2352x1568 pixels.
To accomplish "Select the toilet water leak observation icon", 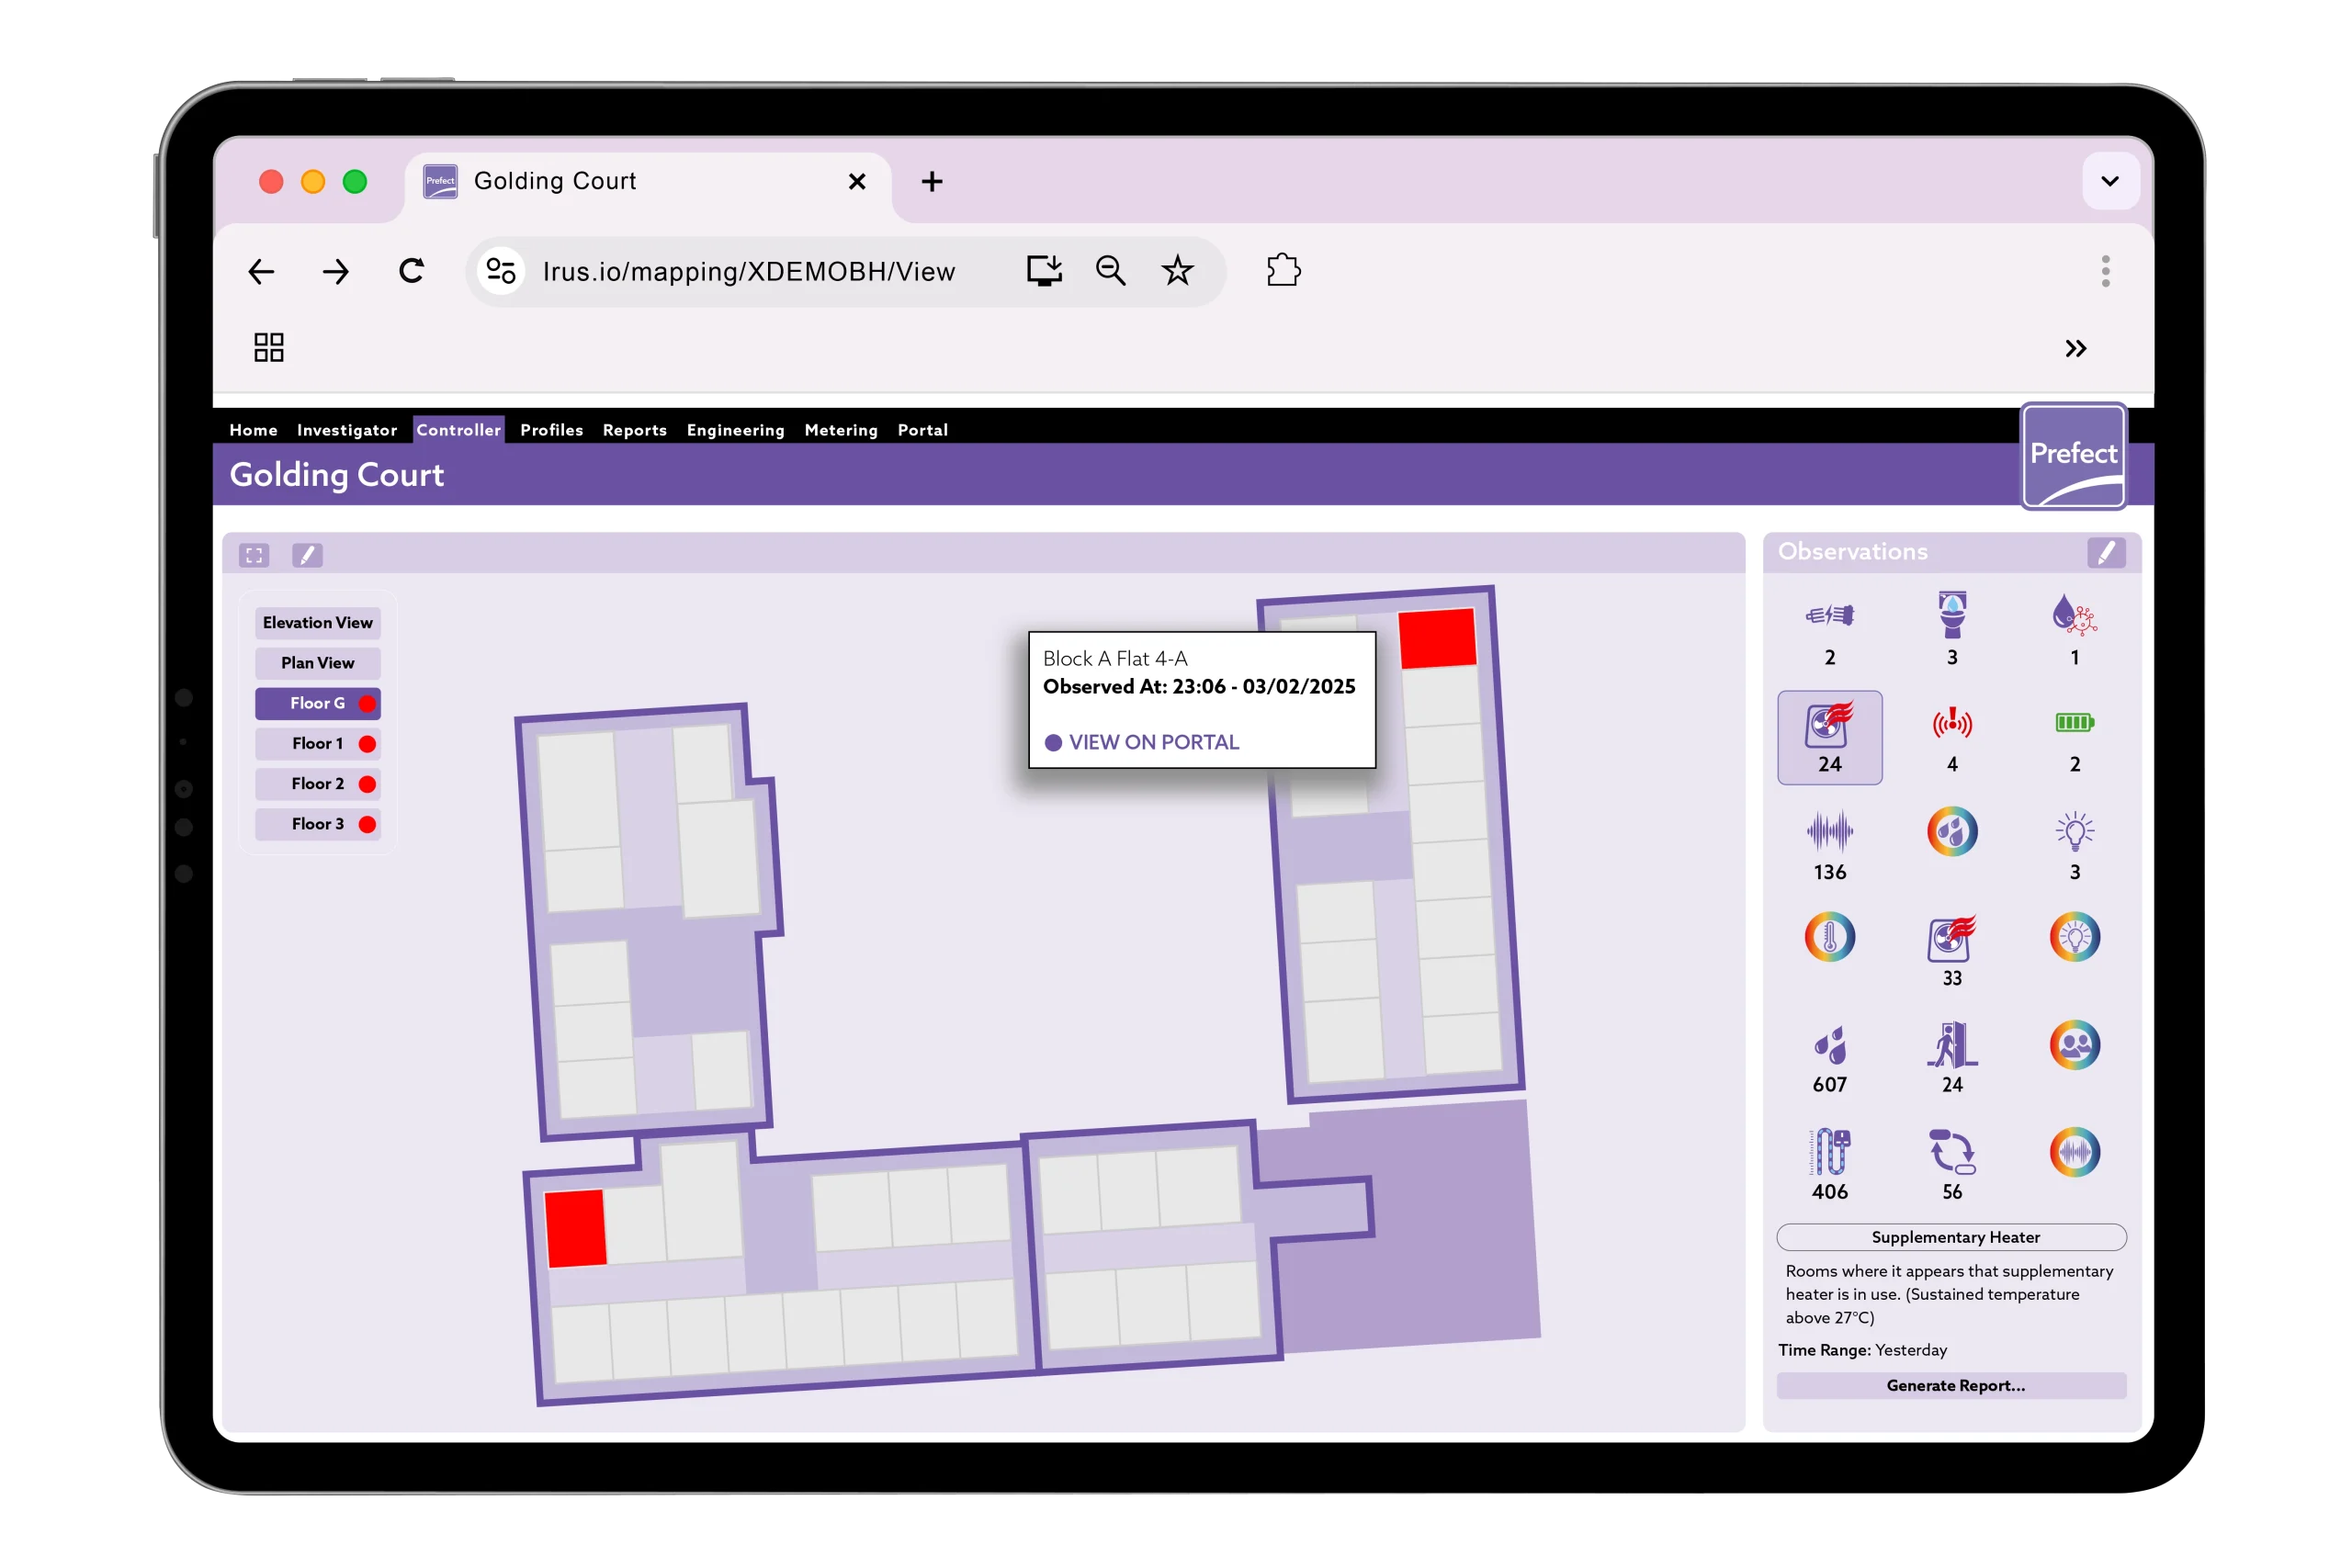I will coord(1951,615).
